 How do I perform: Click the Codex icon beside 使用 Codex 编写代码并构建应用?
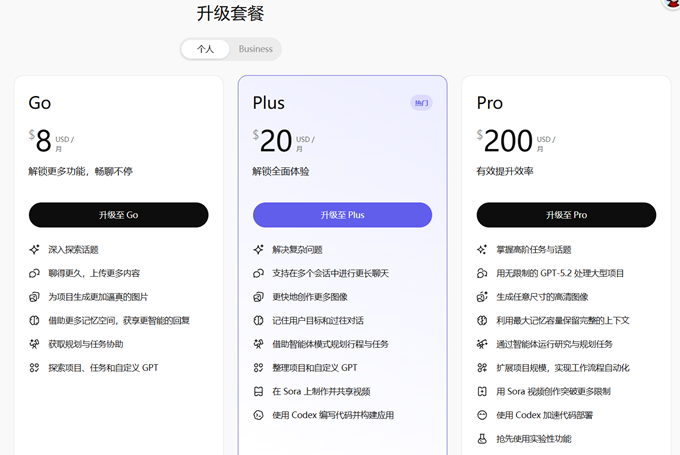pyautogui.click(x=259, y=415)
